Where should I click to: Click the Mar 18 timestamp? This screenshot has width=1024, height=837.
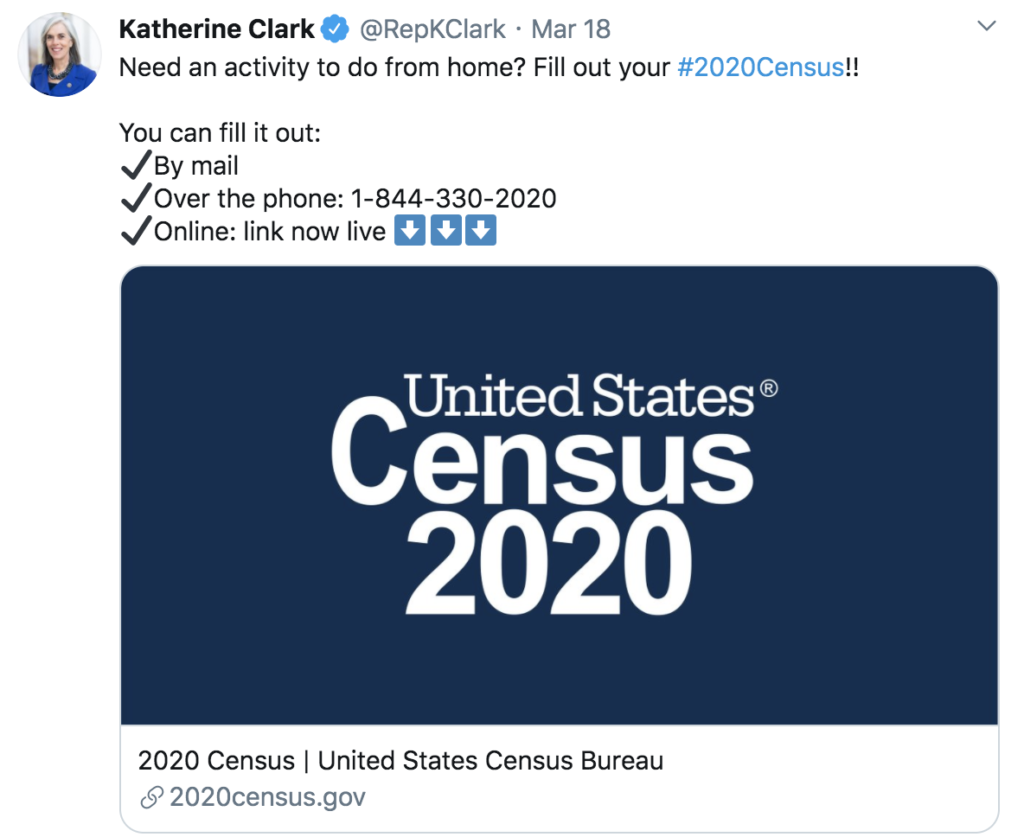571,30
